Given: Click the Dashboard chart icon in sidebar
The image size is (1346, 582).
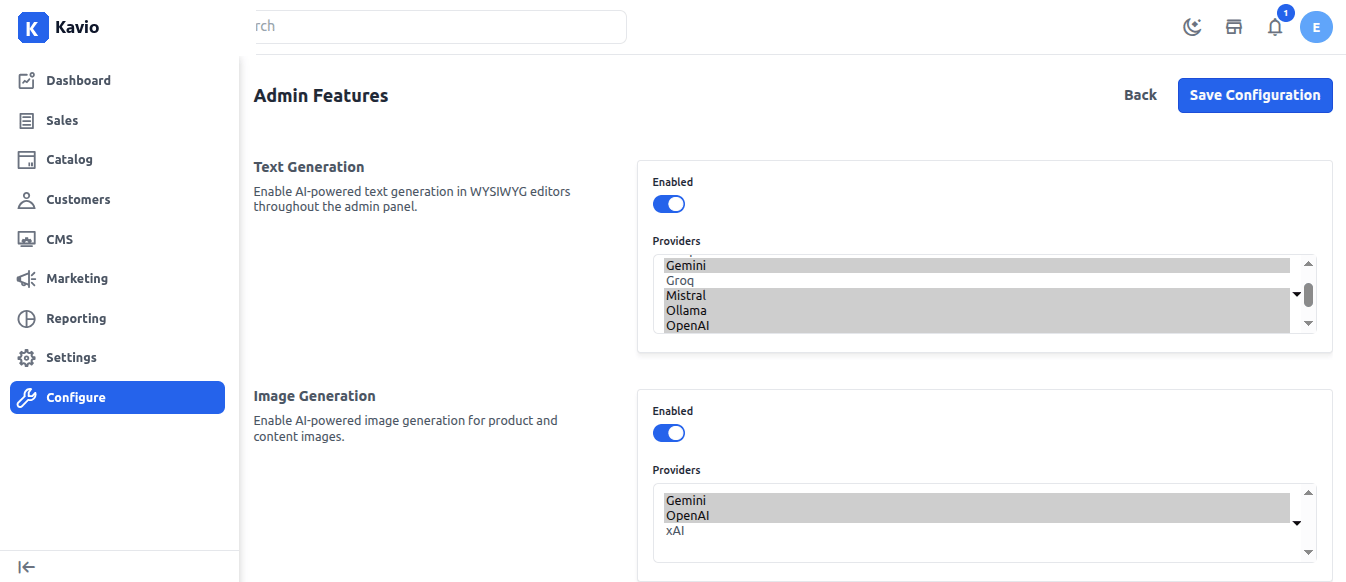Looking at the screenshot, I should (x=27, y=81).
